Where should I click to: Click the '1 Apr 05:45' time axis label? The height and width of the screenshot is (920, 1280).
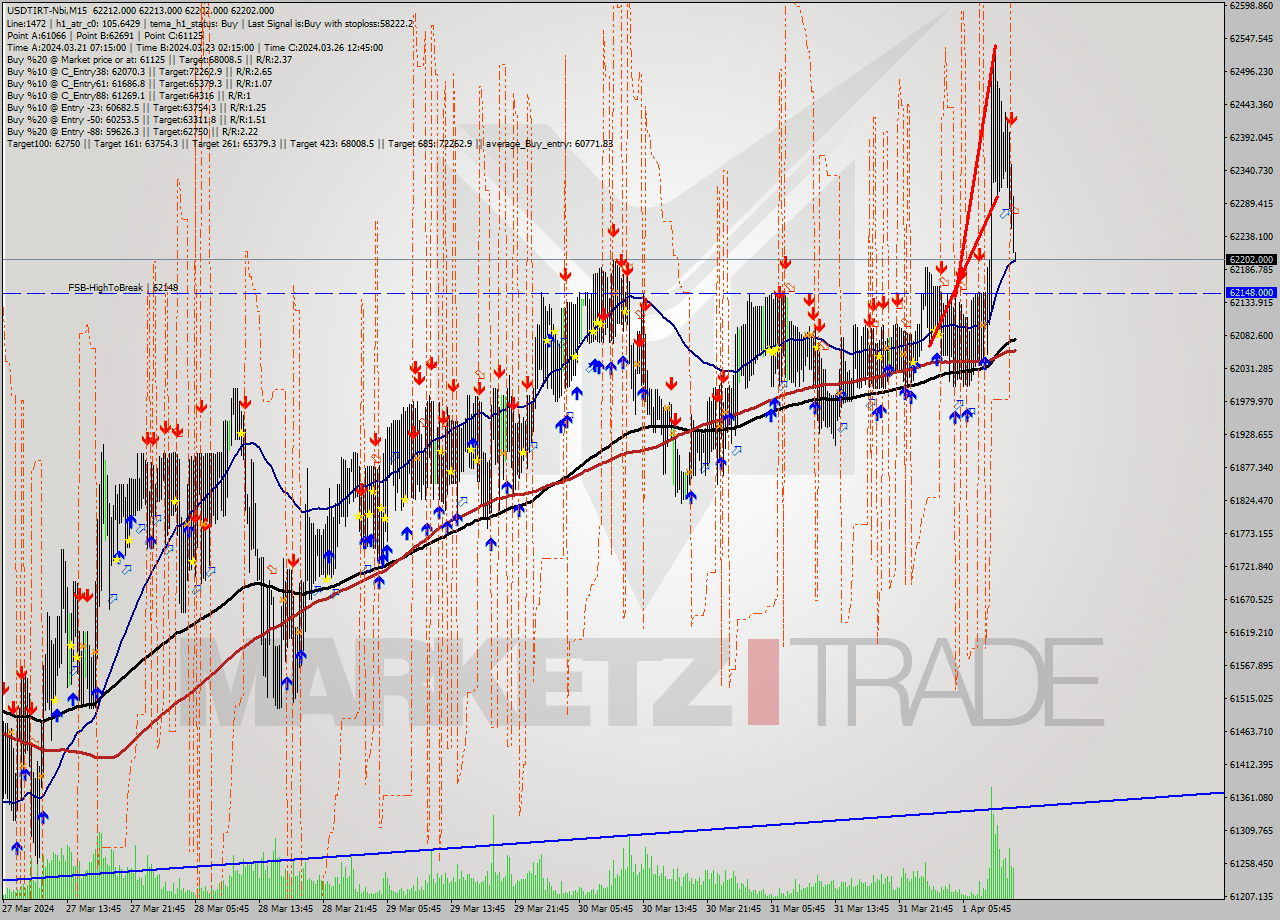pyautogui.click(x=986, y=910)
